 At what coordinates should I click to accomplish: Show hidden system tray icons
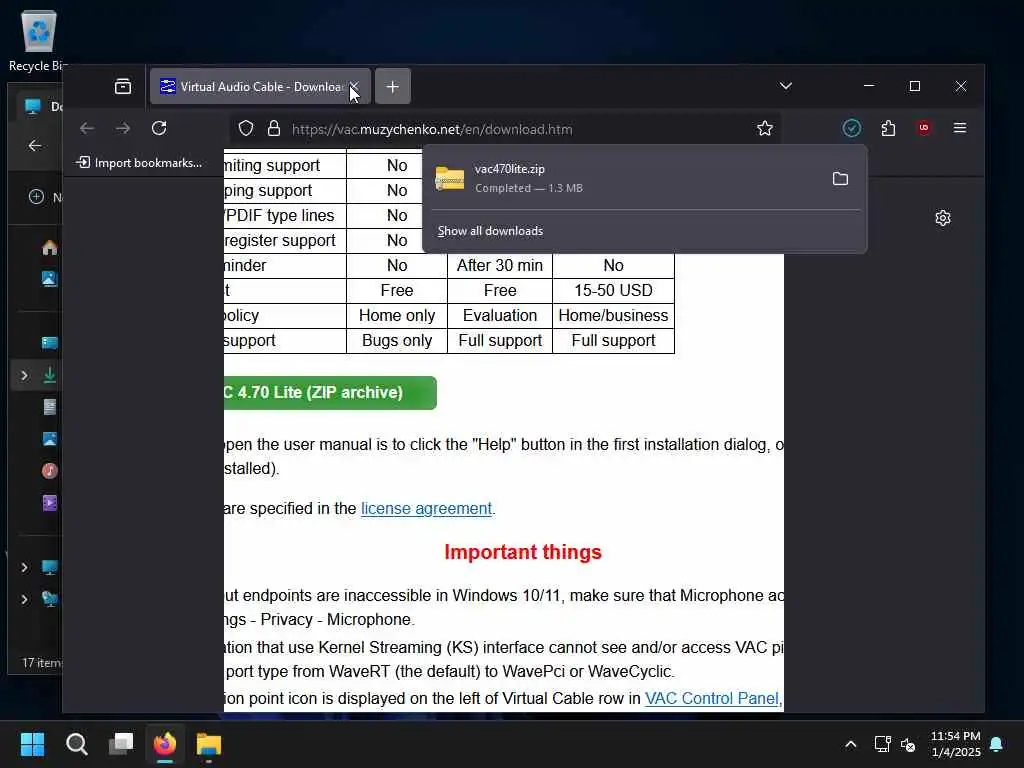pos(850,744)
